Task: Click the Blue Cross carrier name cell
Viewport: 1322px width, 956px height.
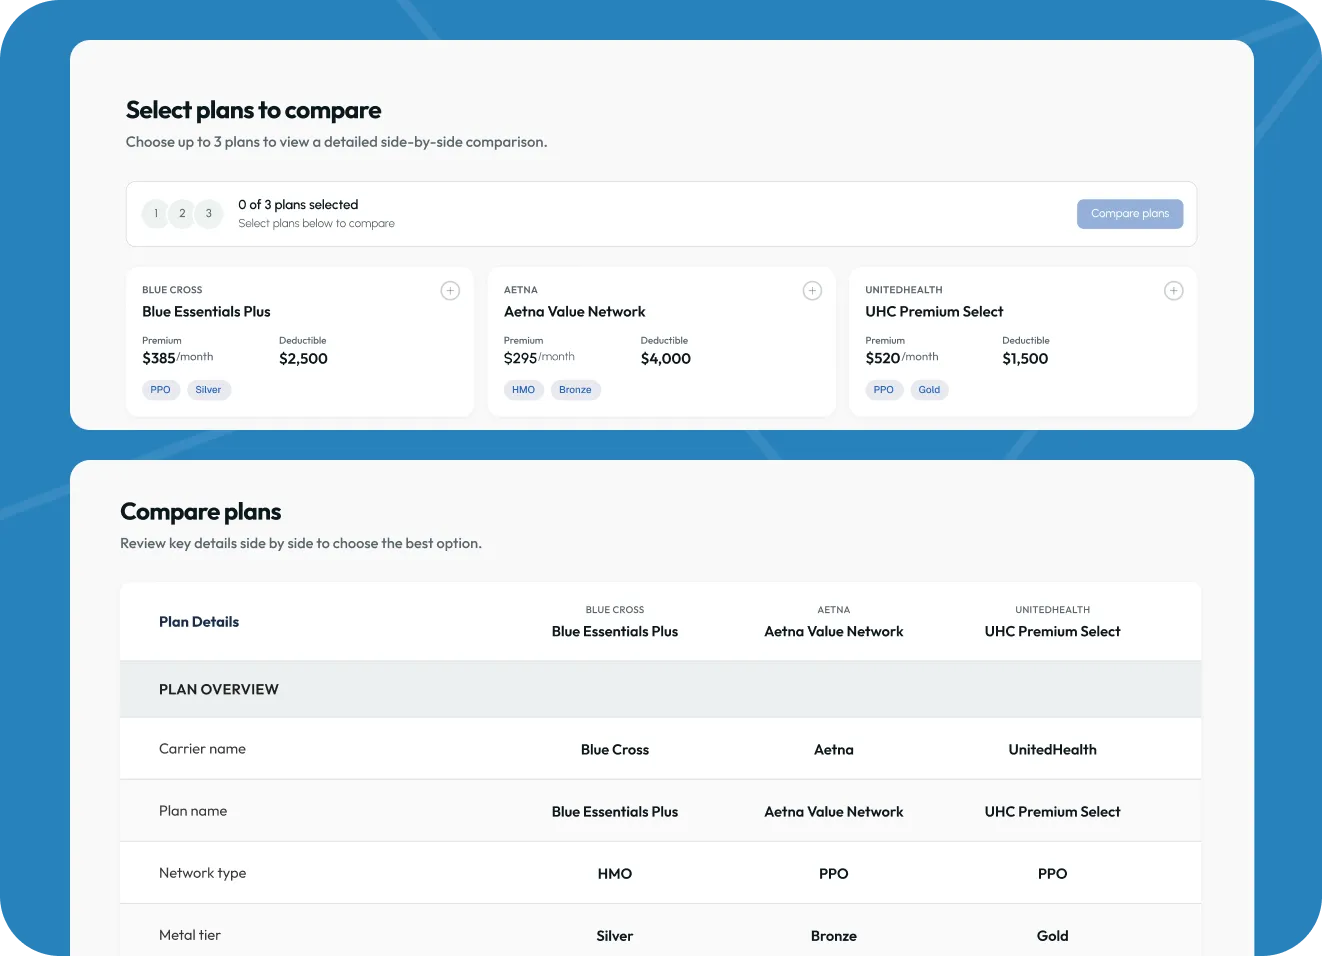Action: click(x=615, y=750)
